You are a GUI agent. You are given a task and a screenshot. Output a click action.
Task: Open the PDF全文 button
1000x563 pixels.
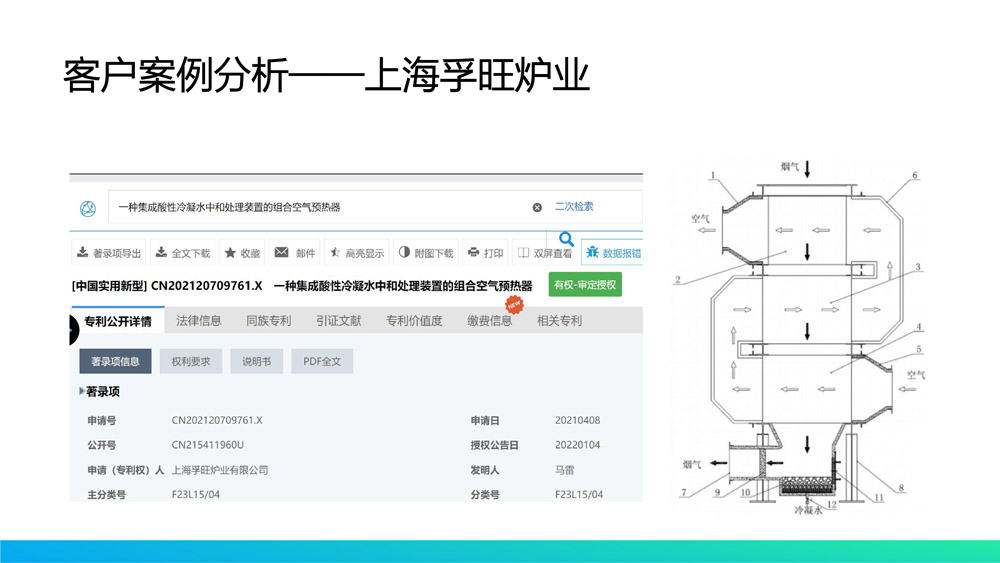click(322, 361)
